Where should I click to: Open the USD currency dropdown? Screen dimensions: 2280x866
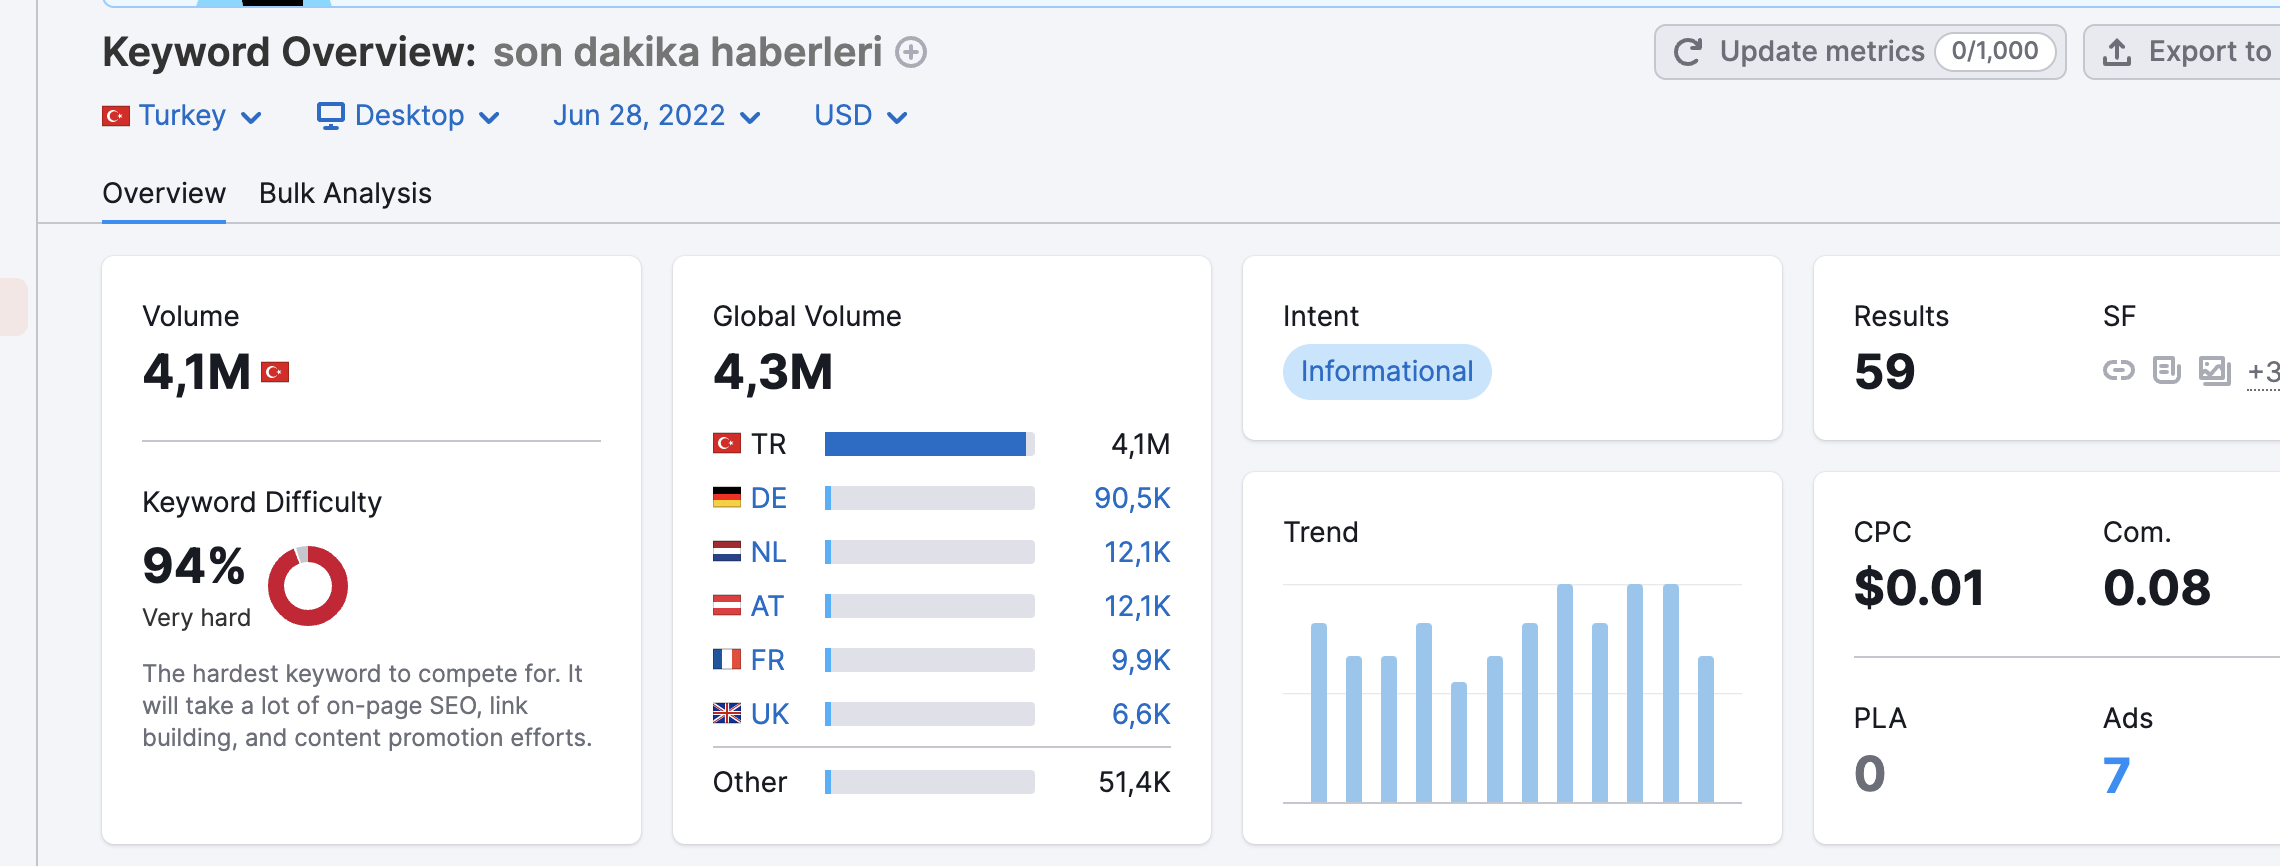tap(860, 116)
